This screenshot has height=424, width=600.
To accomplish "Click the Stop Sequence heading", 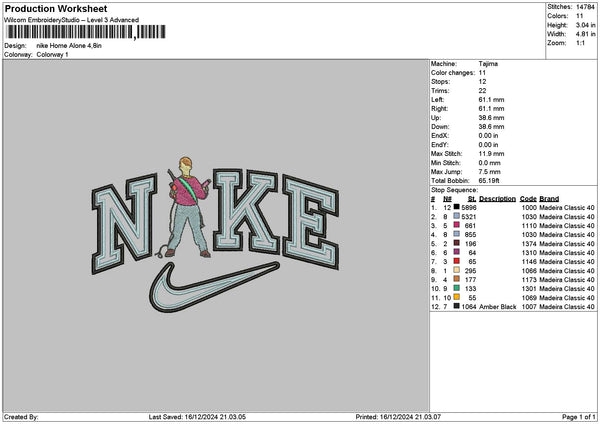I will click(x=455, y=190).
